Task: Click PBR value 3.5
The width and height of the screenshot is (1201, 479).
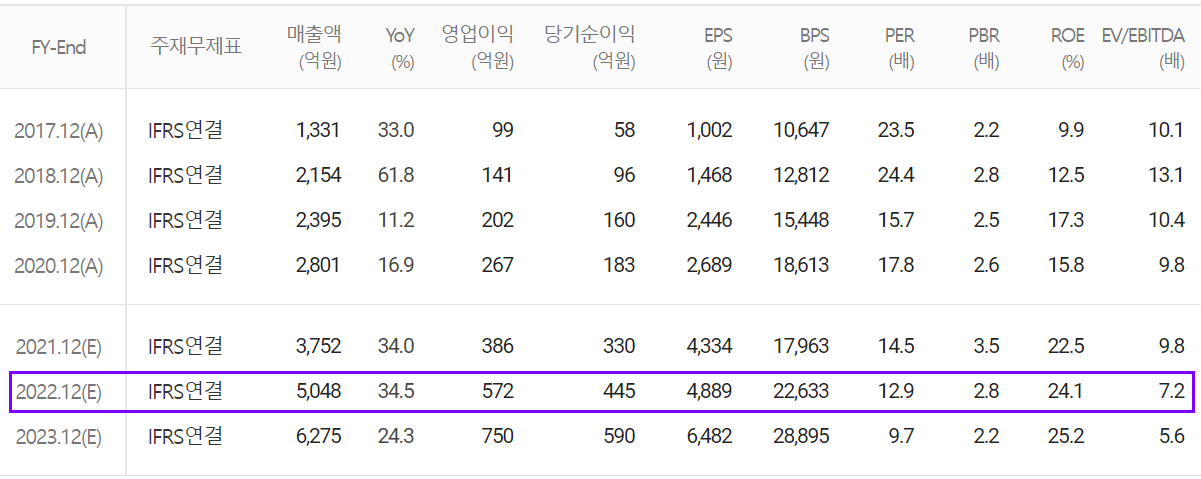Action: tap(986, 346)
